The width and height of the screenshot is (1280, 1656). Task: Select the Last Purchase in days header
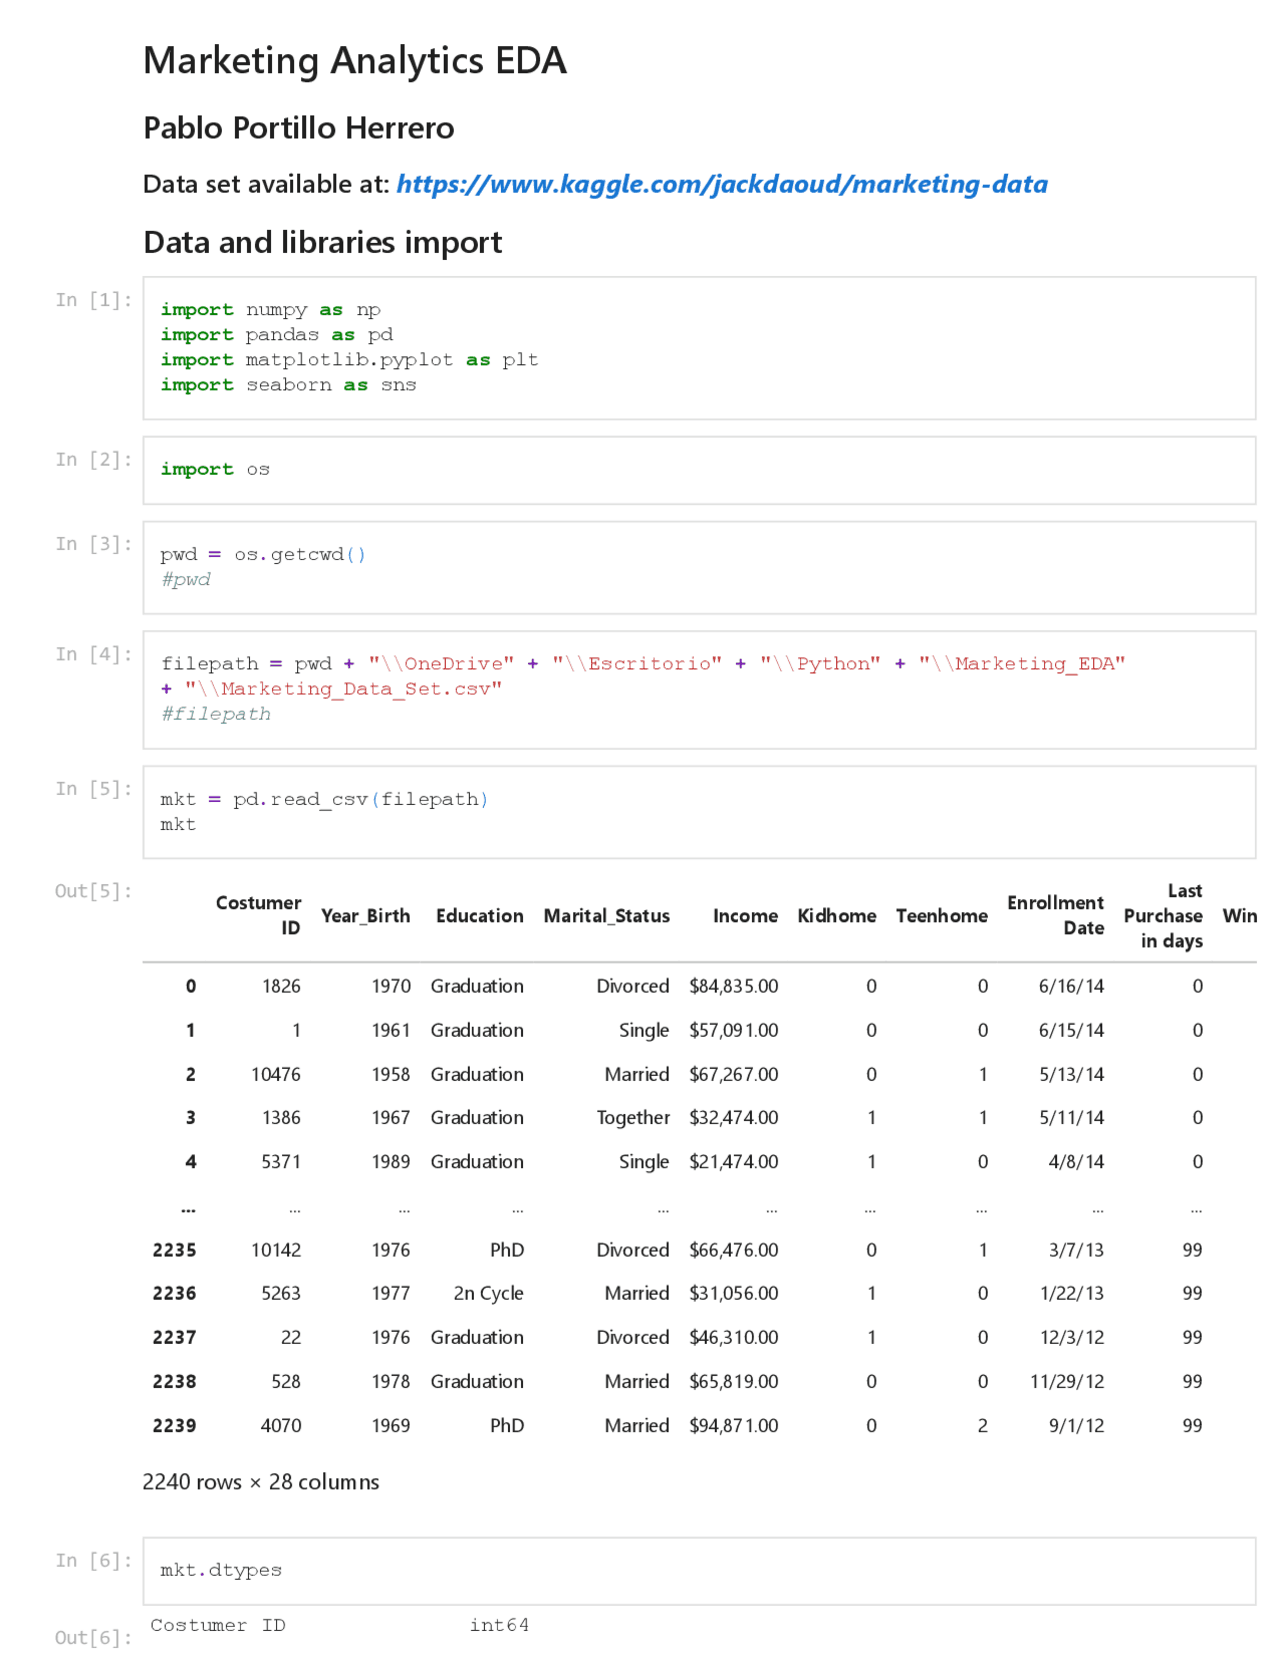click(1163, 916)
